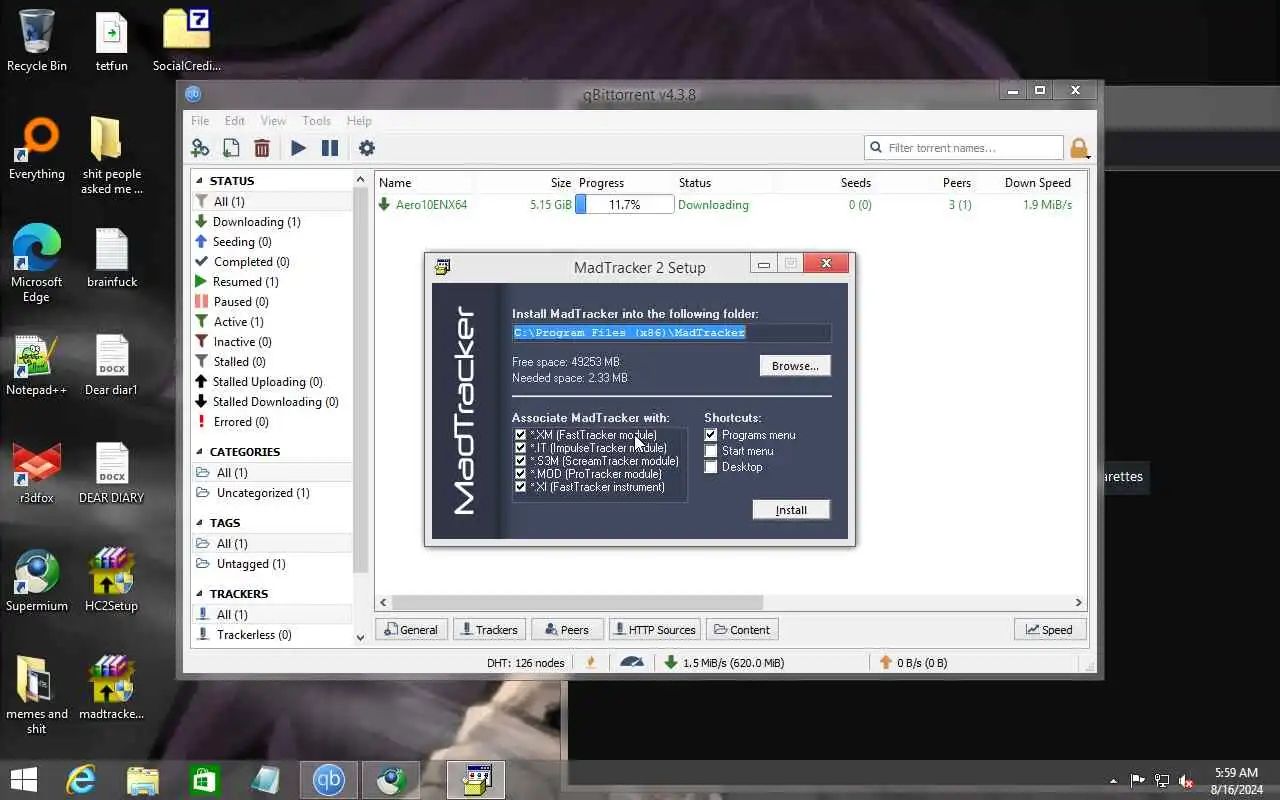1280x800 pixels.
Task: Click the Filter torrent names search field
Action: (x=964, y=148)
